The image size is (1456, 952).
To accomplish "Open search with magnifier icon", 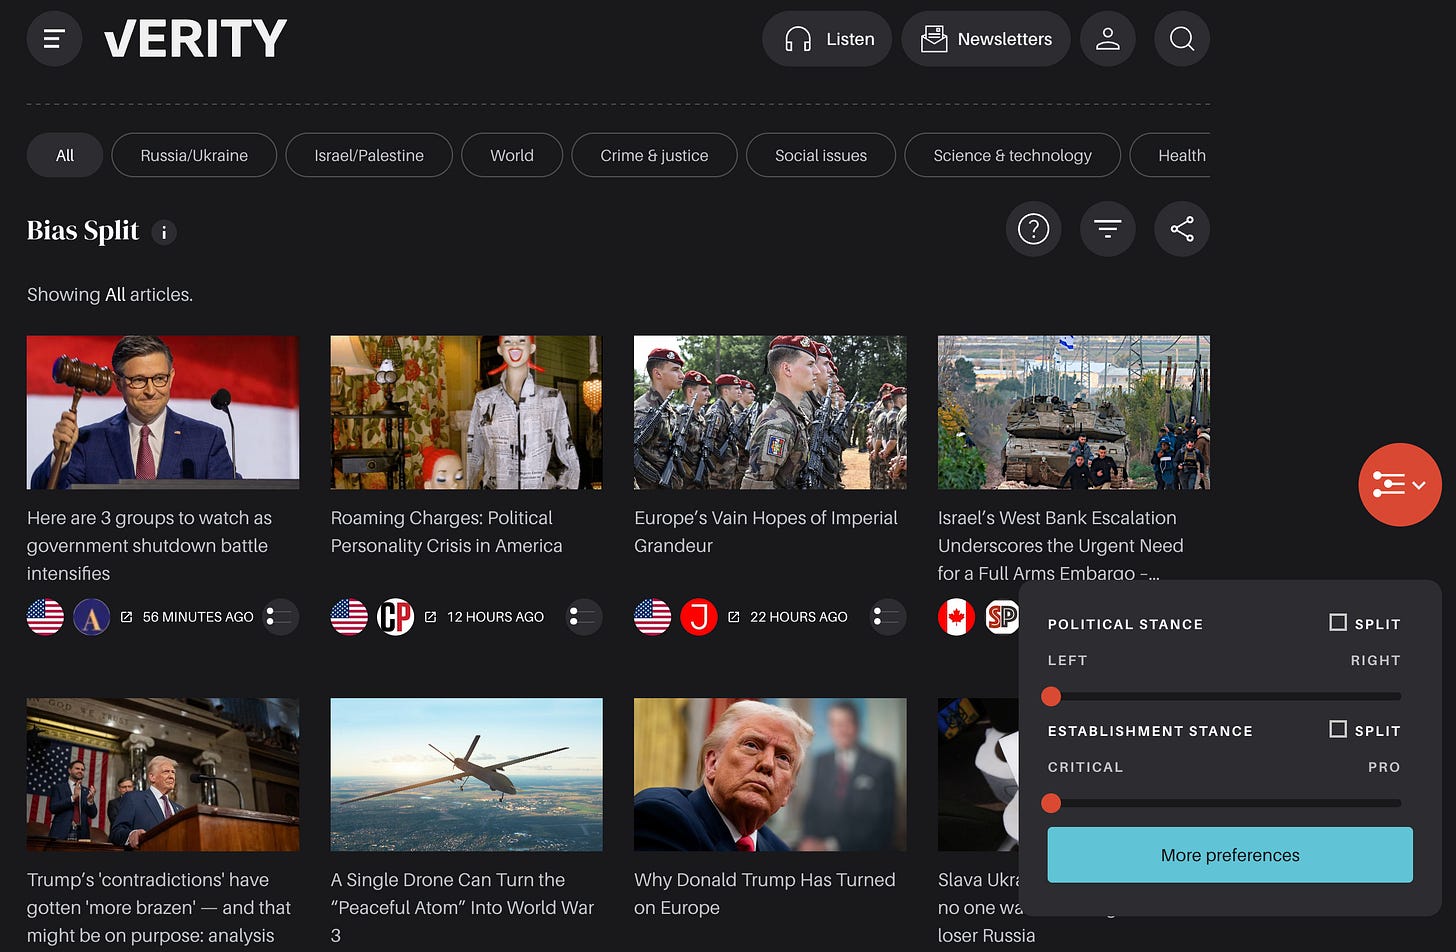I will click(1182, 39).
